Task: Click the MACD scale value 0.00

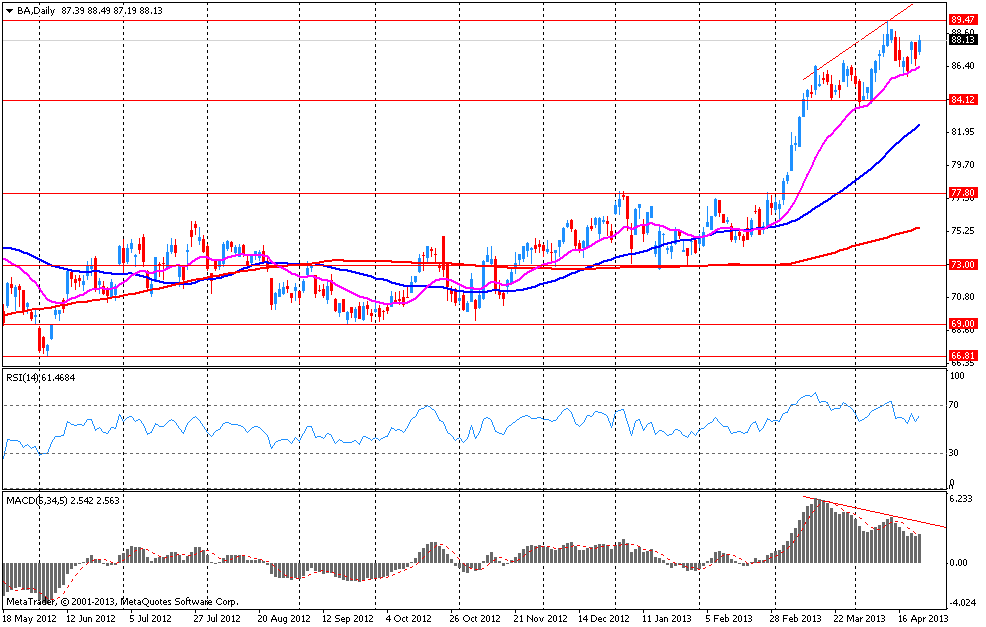Action: [959, 563]
